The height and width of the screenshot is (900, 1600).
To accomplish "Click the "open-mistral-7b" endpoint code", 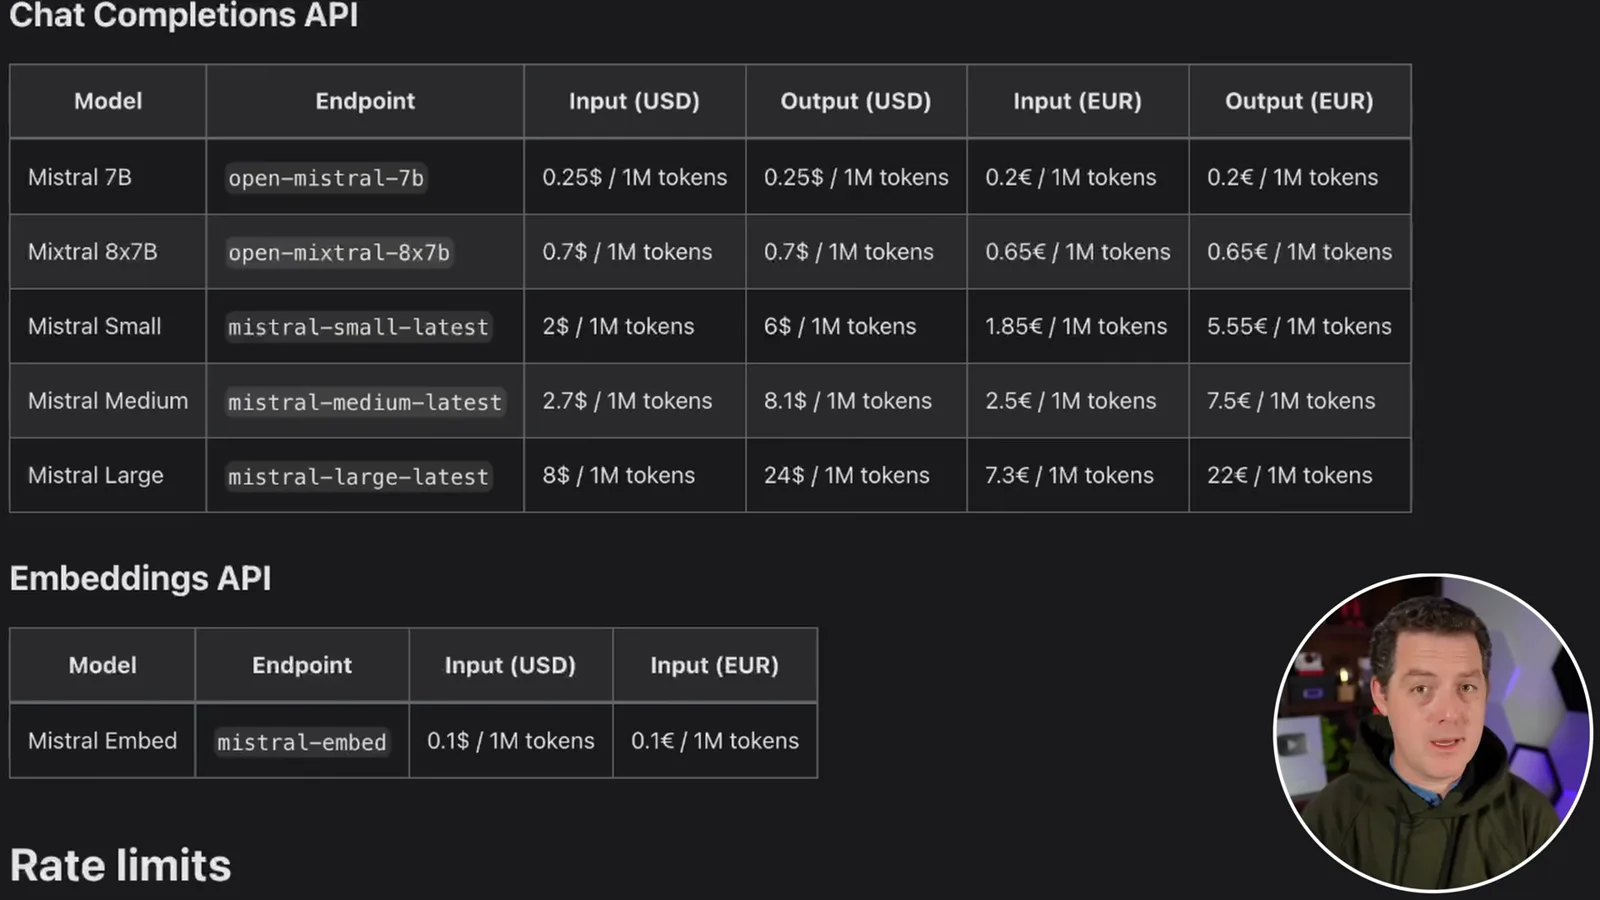I will click(x=326, y=178).
